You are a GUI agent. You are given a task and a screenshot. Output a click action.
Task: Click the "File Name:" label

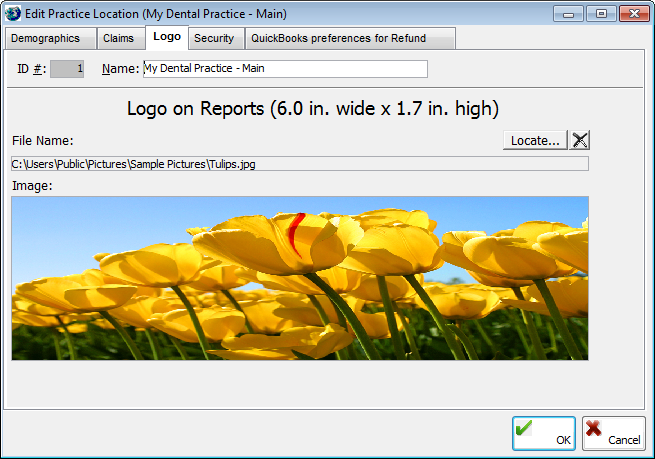pyautogui.click(x=43, y=141)
